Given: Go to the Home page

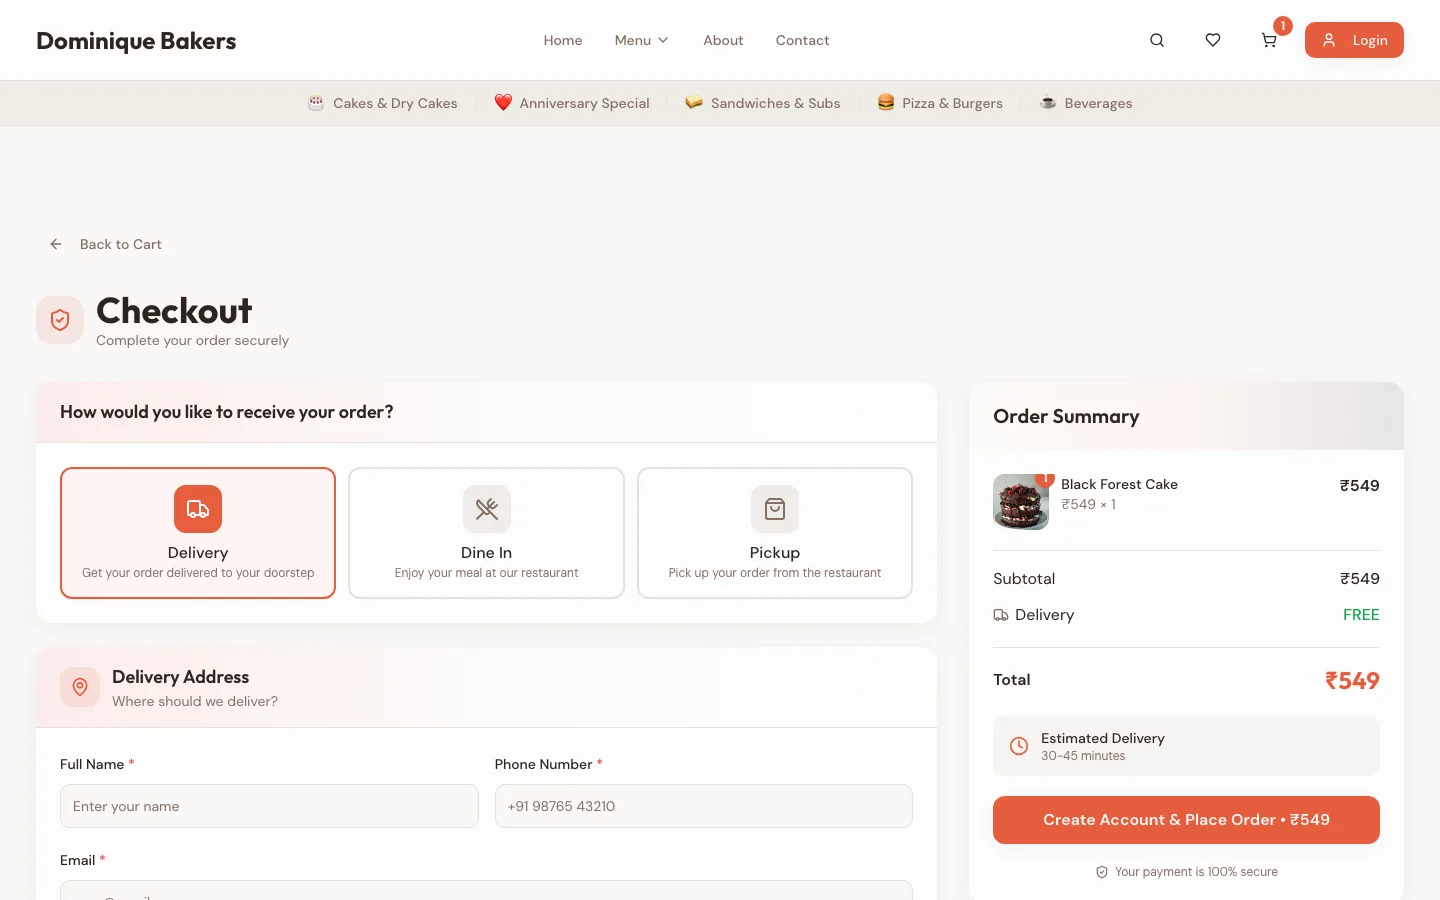Looking at the screenshot, I should coord(563,40).
